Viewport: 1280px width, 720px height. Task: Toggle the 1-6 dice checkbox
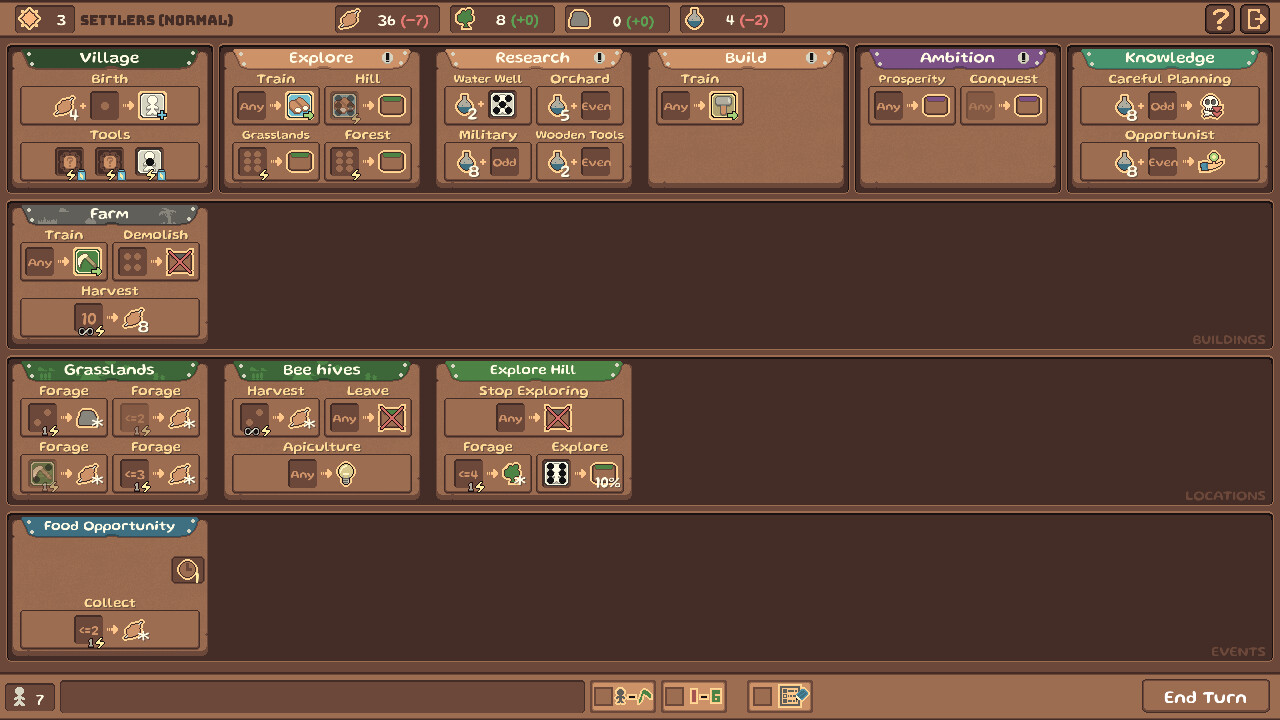694,696
